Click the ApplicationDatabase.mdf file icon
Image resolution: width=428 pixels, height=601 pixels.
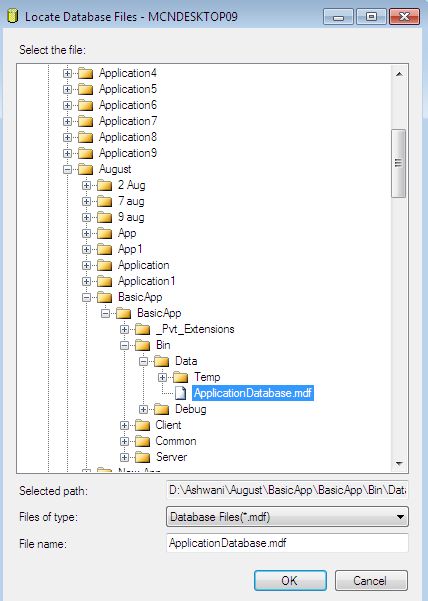click(x=180, y=393)
